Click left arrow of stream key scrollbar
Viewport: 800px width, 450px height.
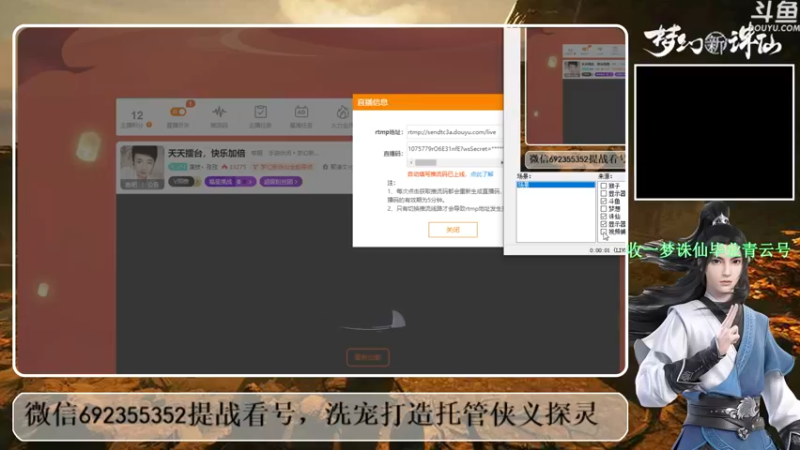coord(411,162)
